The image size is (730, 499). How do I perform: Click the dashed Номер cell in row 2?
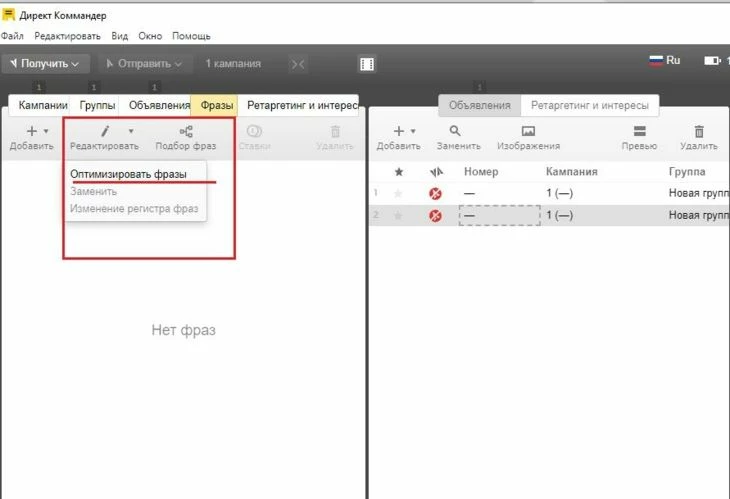pos(500,215)
